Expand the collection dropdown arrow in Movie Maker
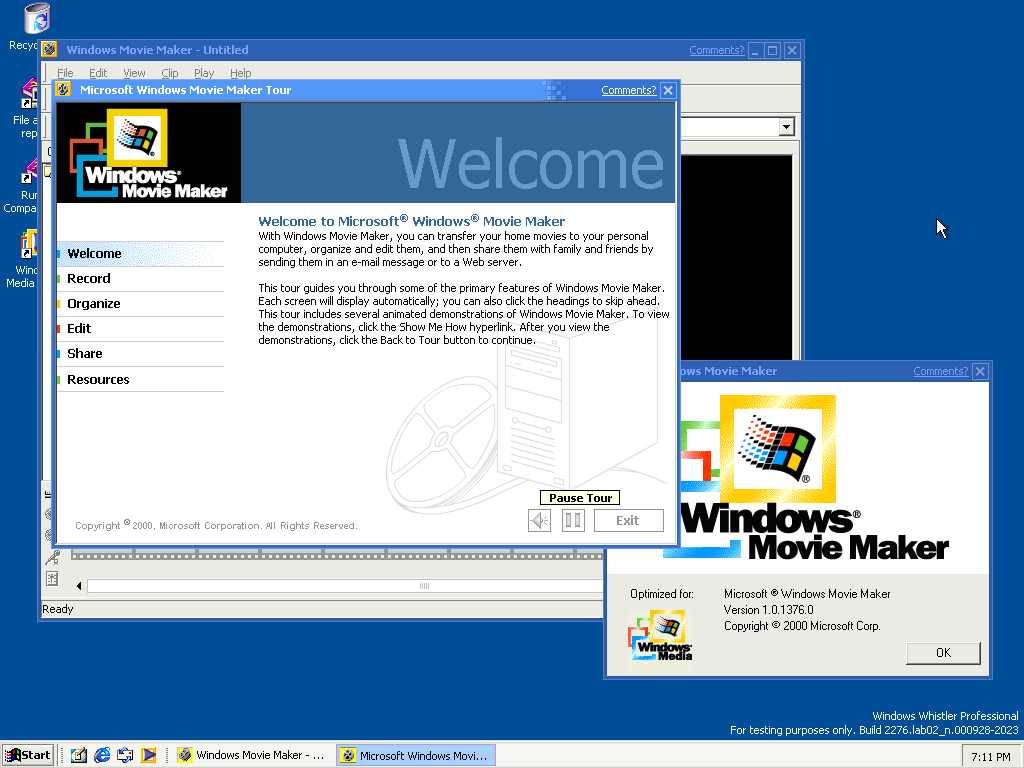The width and height of the screenshot is (1024, 768). 786,127
